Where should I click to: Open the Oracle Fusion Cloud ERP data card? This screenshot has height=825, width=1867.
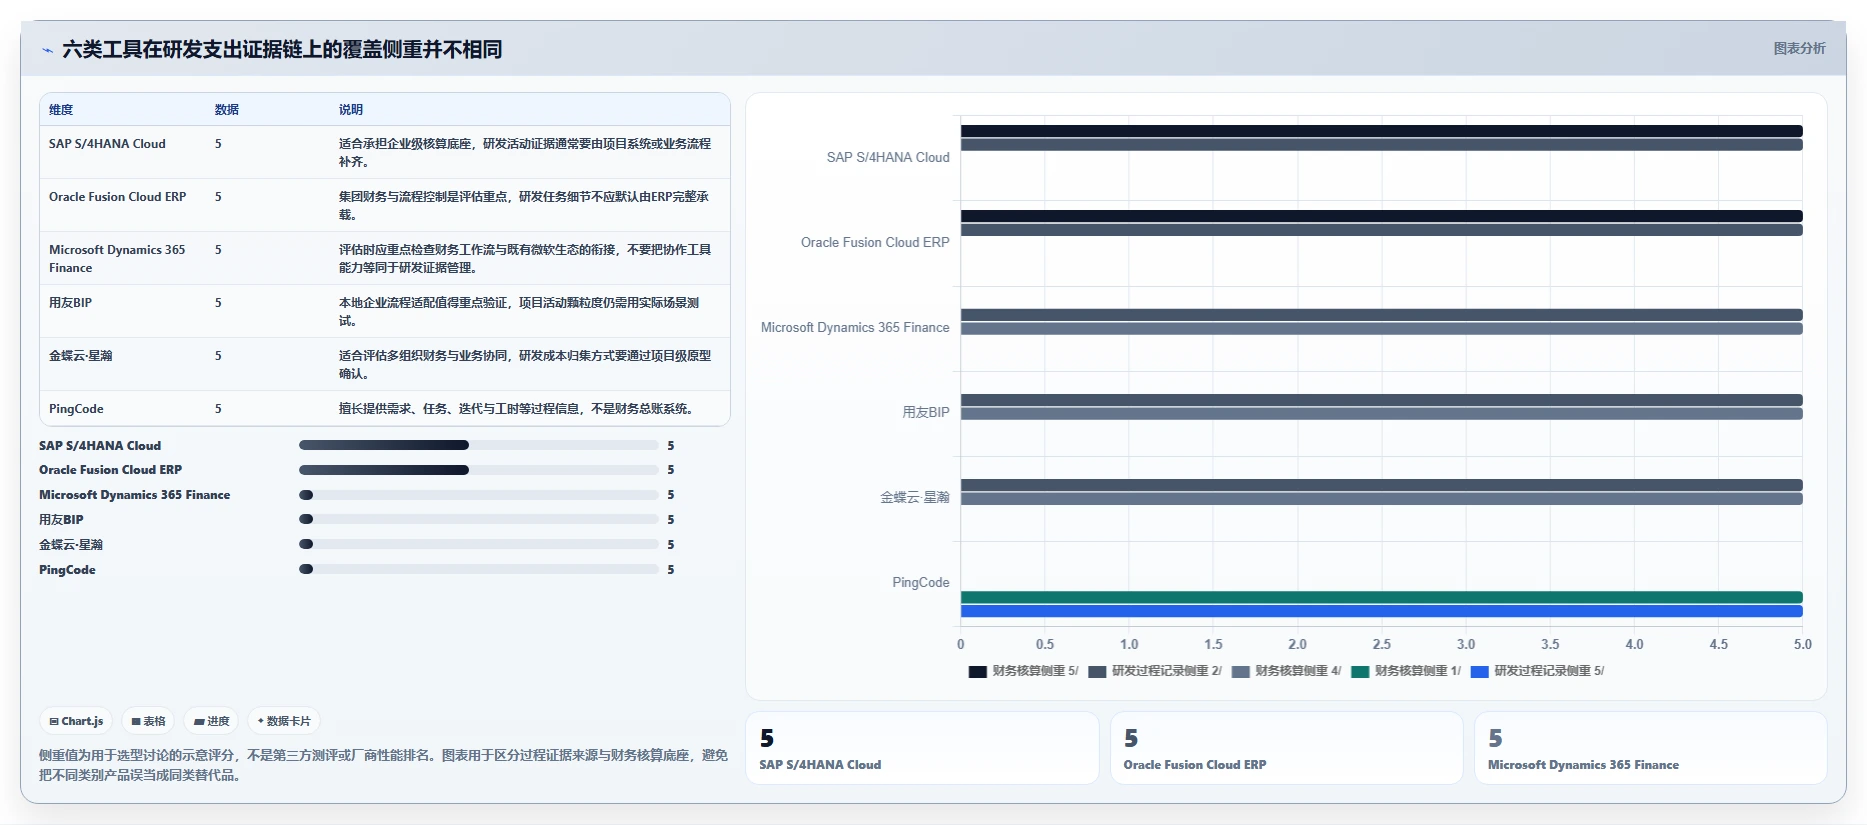(x=1286, y=748)
